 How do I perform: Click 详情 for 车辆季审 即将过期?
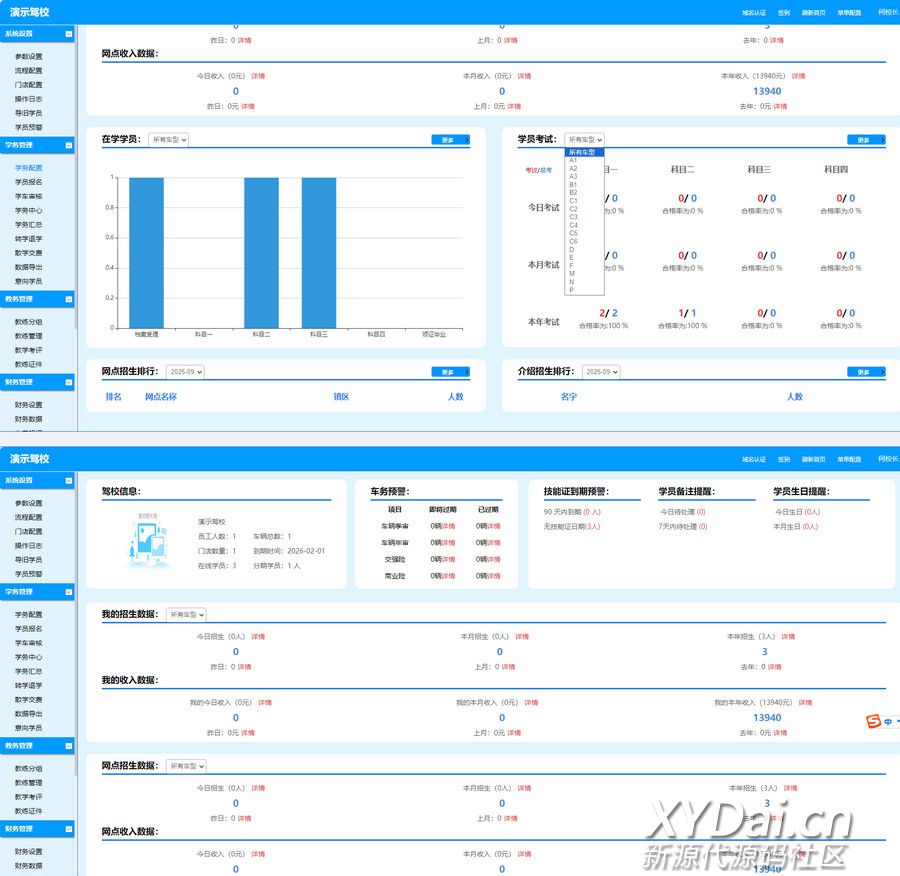pyautogui.click(x=449, y=526)
